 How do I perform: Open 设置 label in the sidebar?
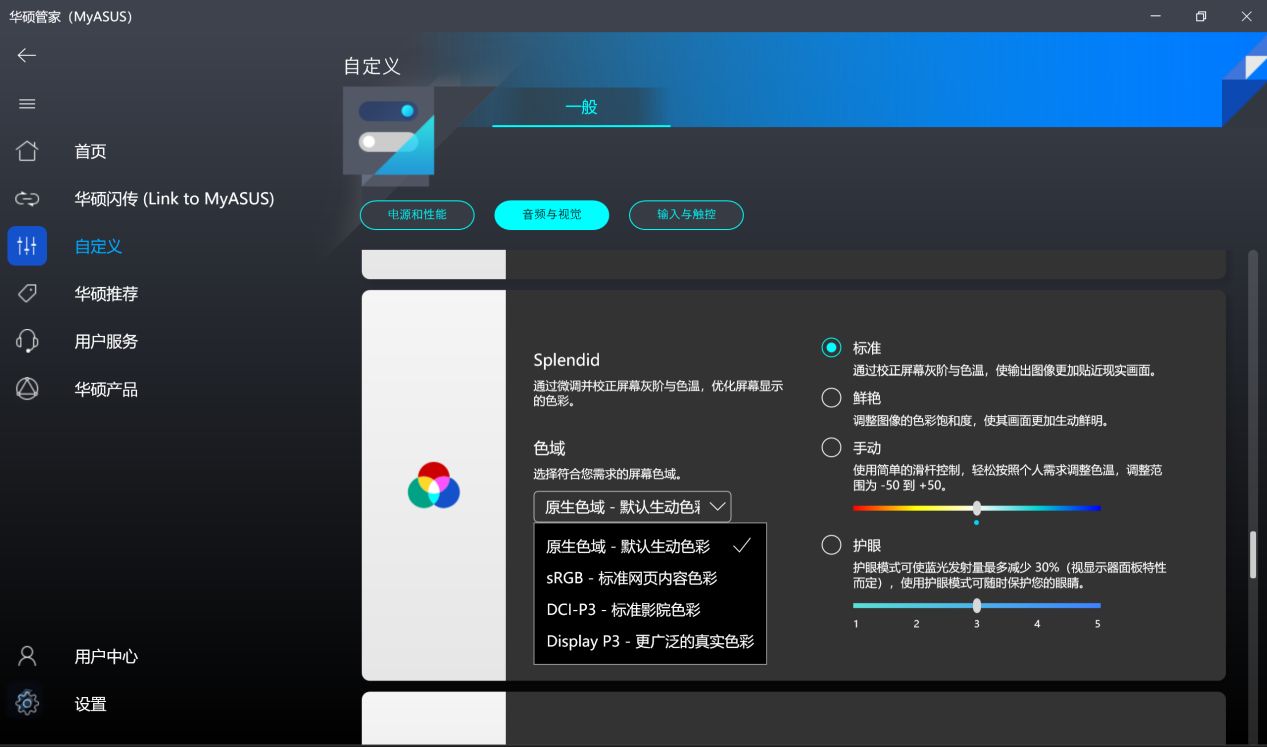click(x=90, y=704)
